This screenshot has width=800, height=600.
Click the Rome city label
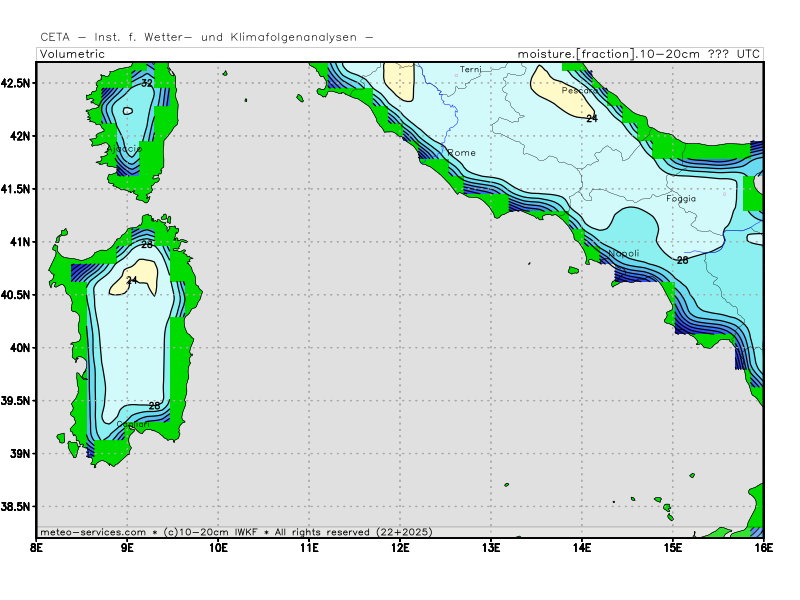(x=462, y=153)
